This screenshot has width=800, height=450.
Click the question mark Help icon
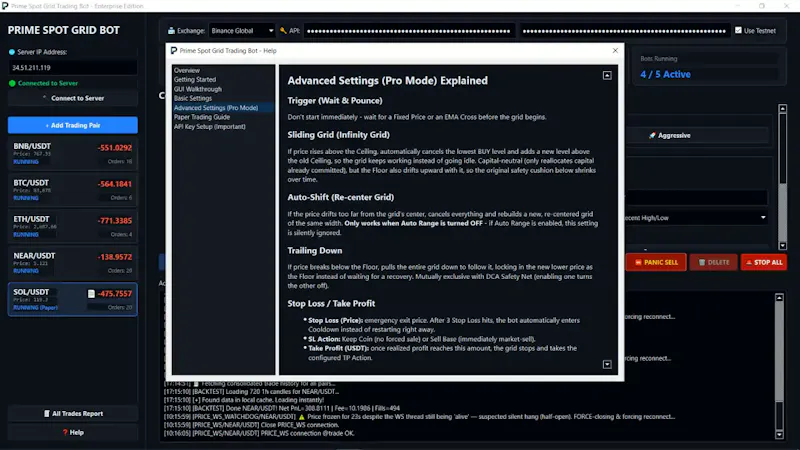[65, 432]
